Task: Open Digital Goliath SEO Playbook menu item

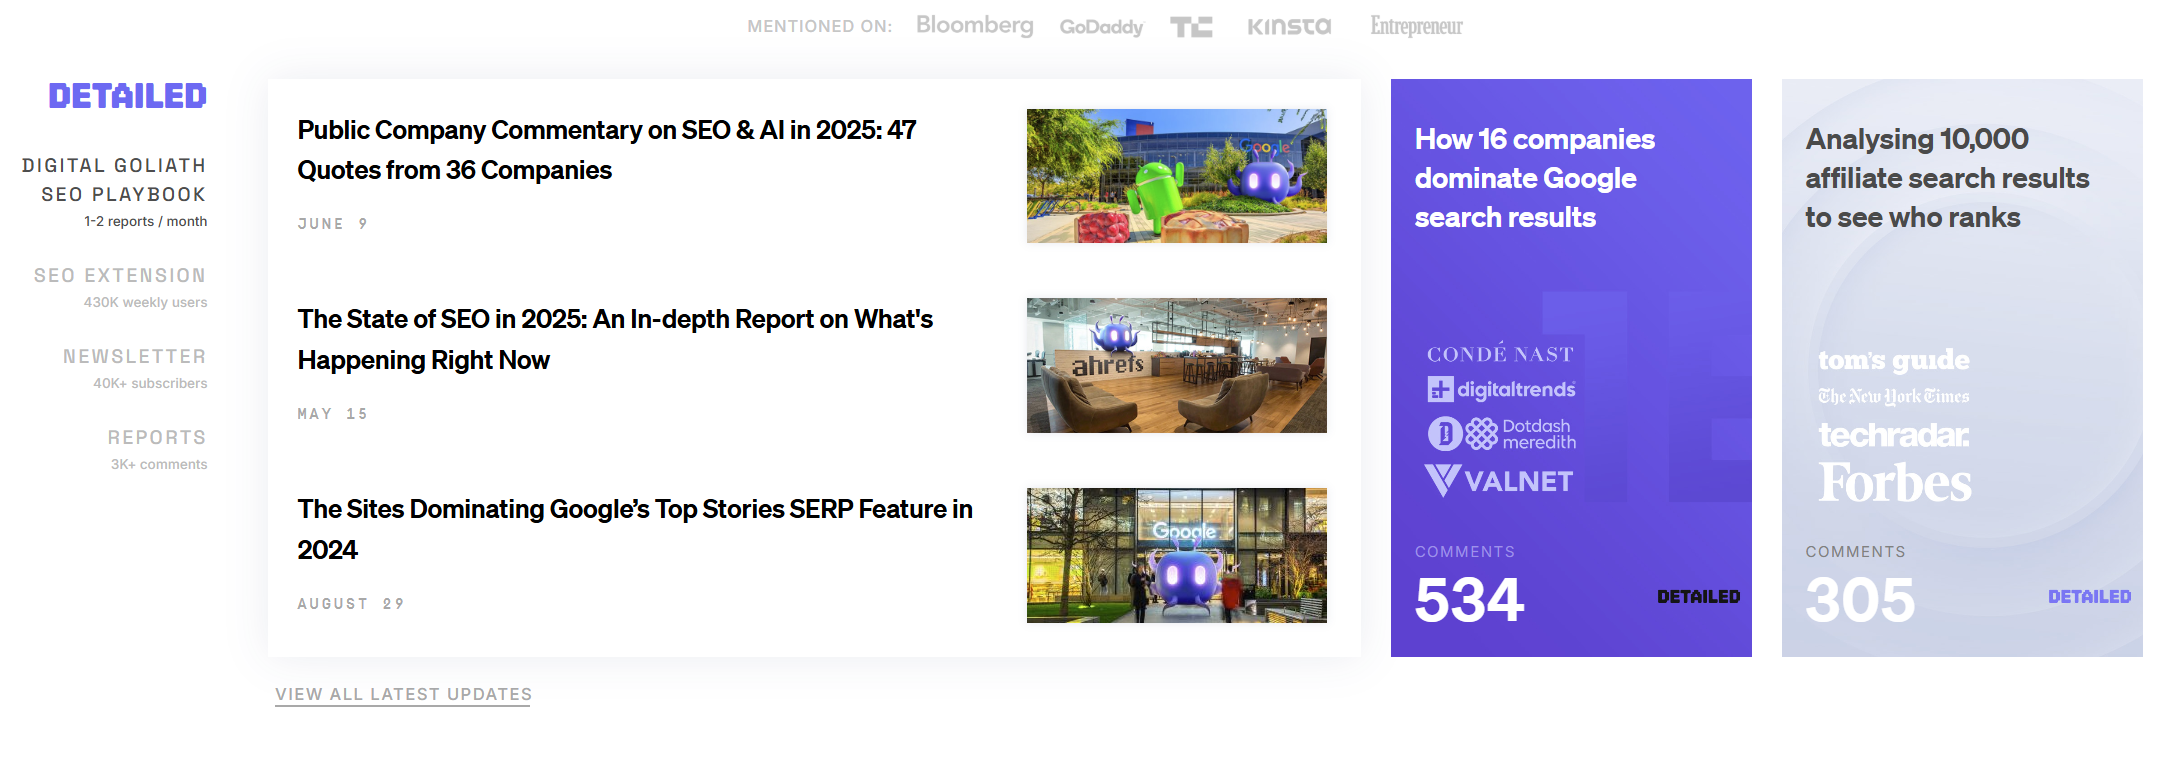Action: (x=114, y=180)
